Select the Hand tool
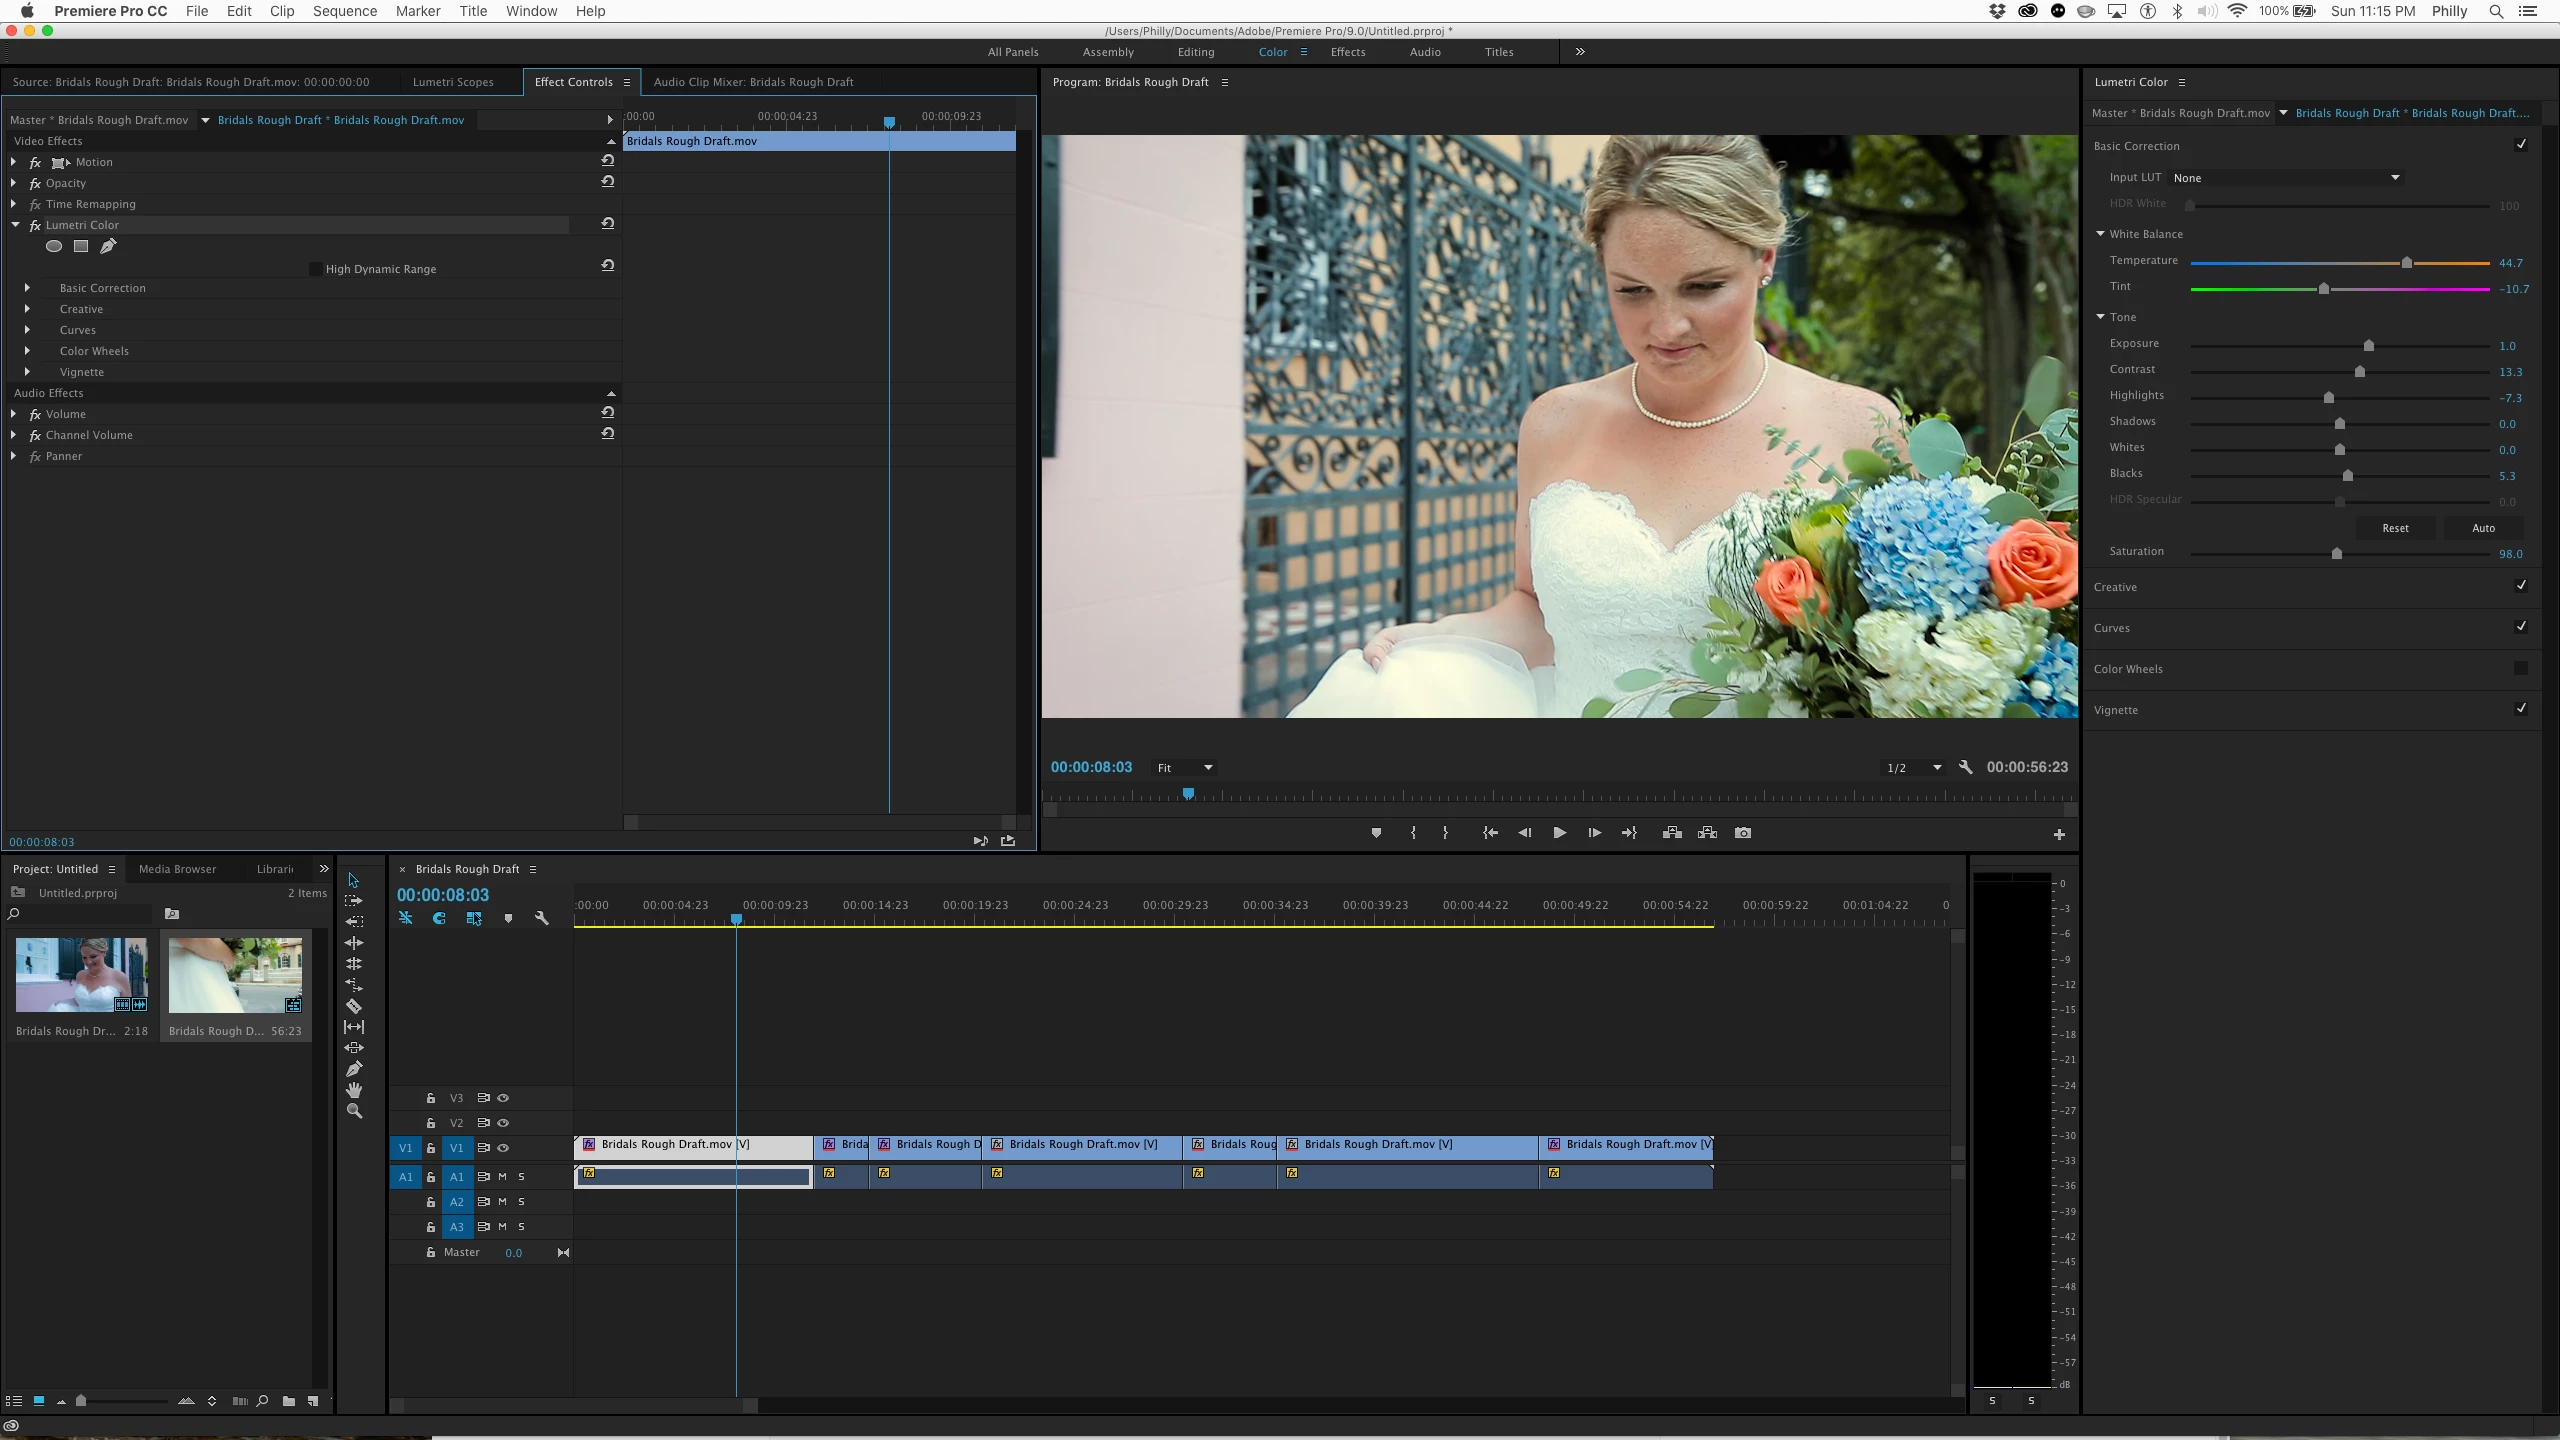2560x1440 pixels. (354, 1090)
